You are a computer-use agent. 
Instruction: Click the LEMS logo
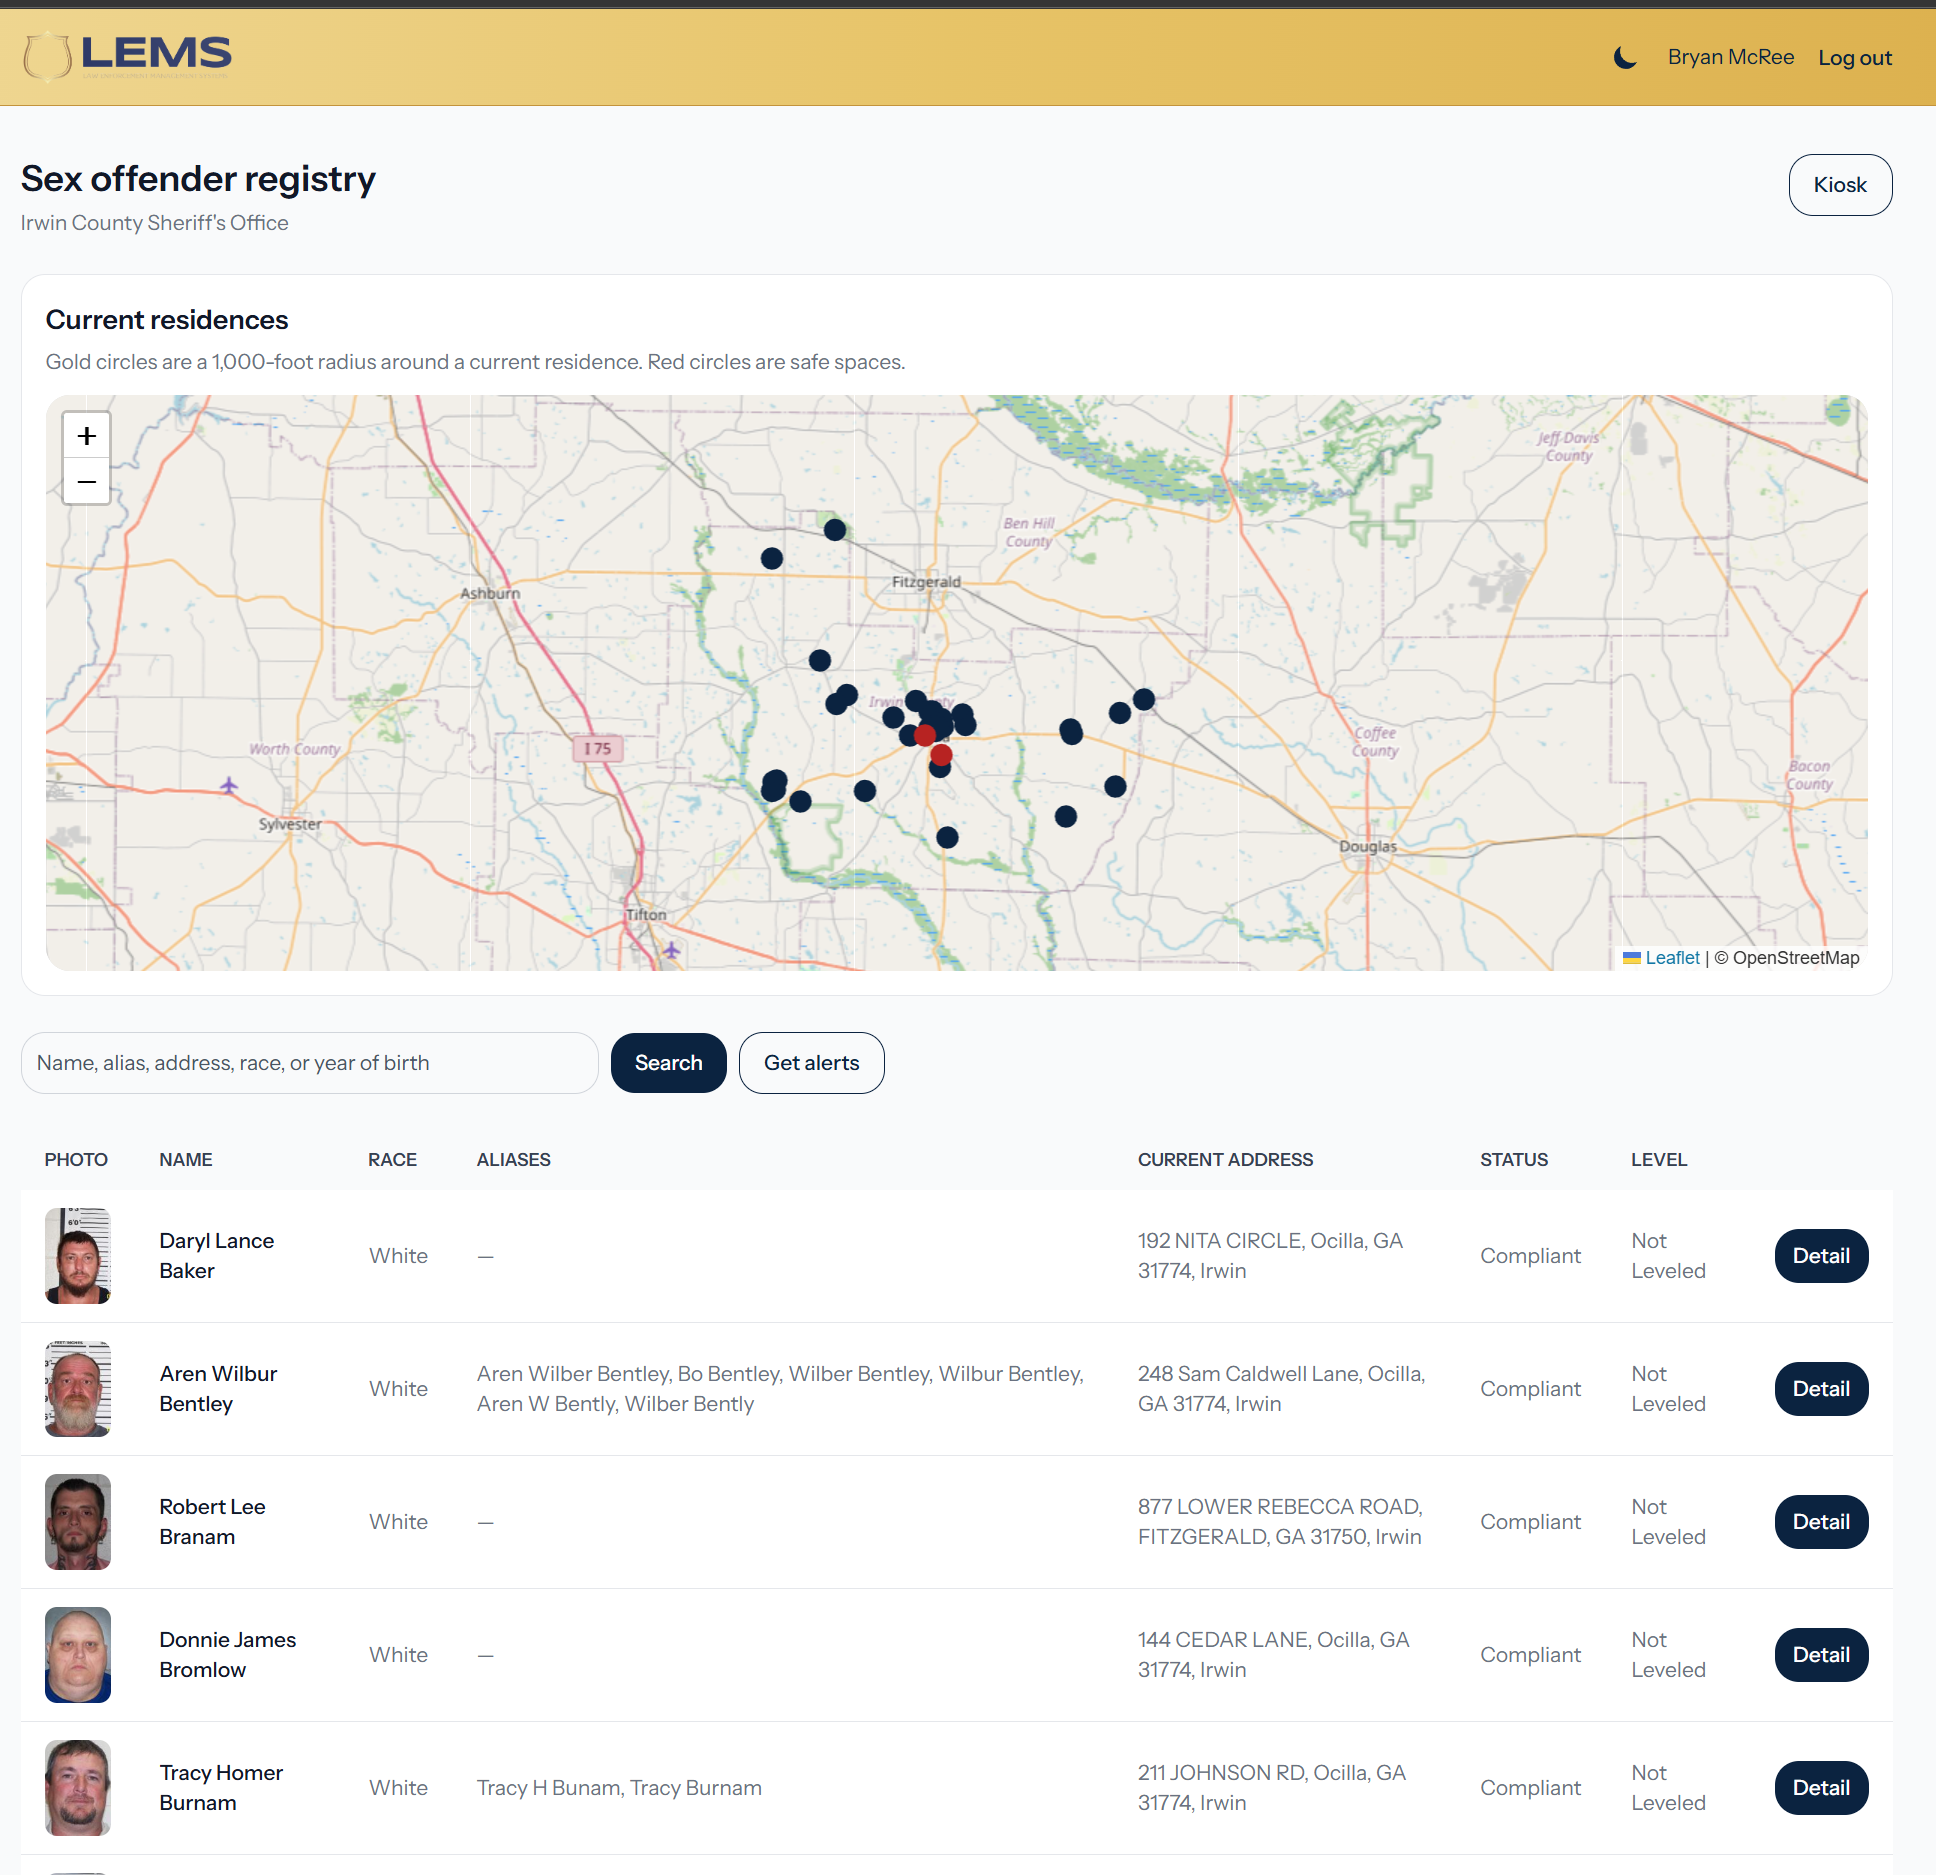point(128,56)
